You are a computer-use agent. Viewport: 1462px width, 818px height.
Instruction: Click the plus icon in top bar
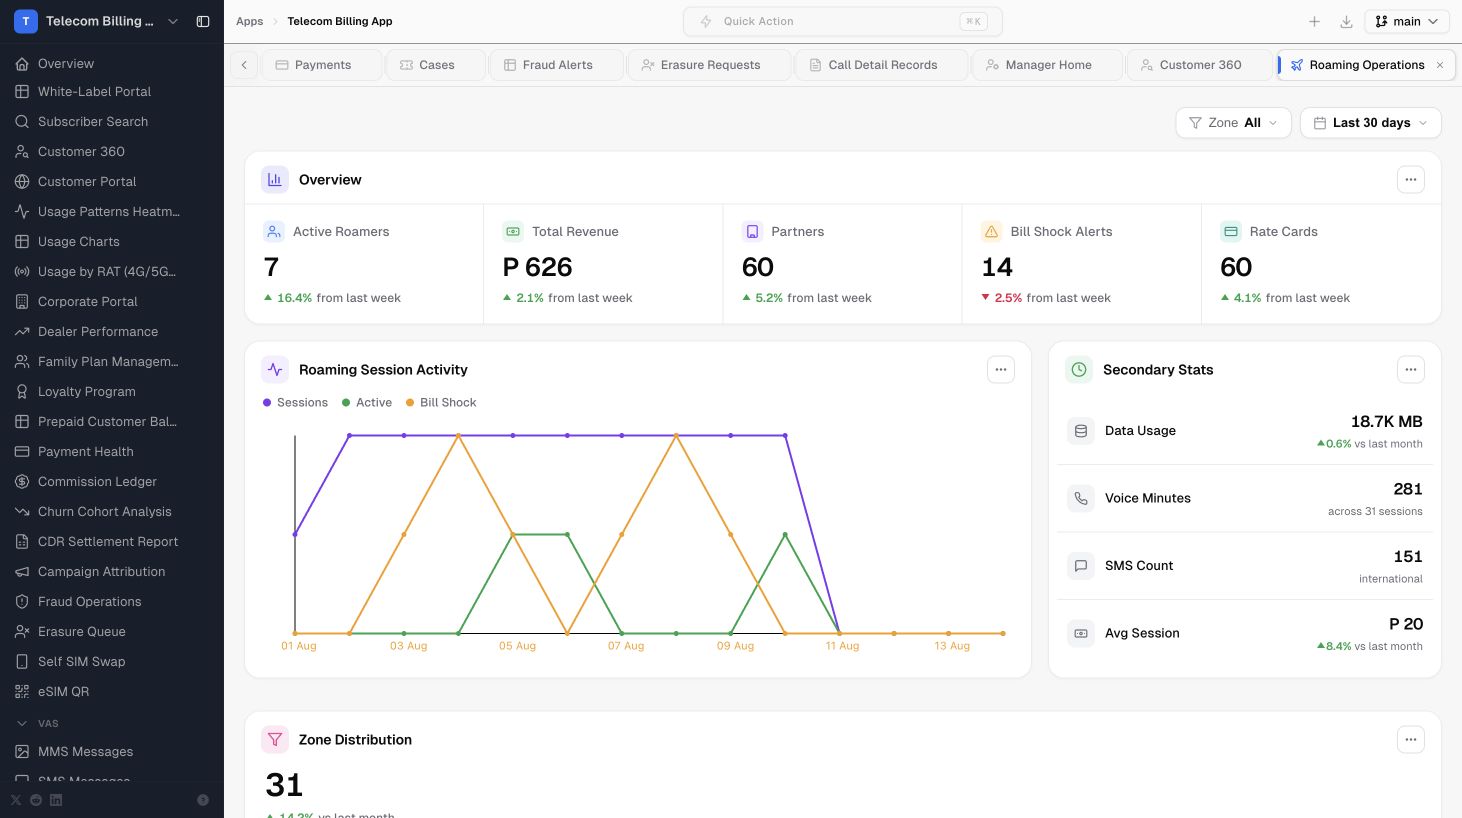(1315, 21)
